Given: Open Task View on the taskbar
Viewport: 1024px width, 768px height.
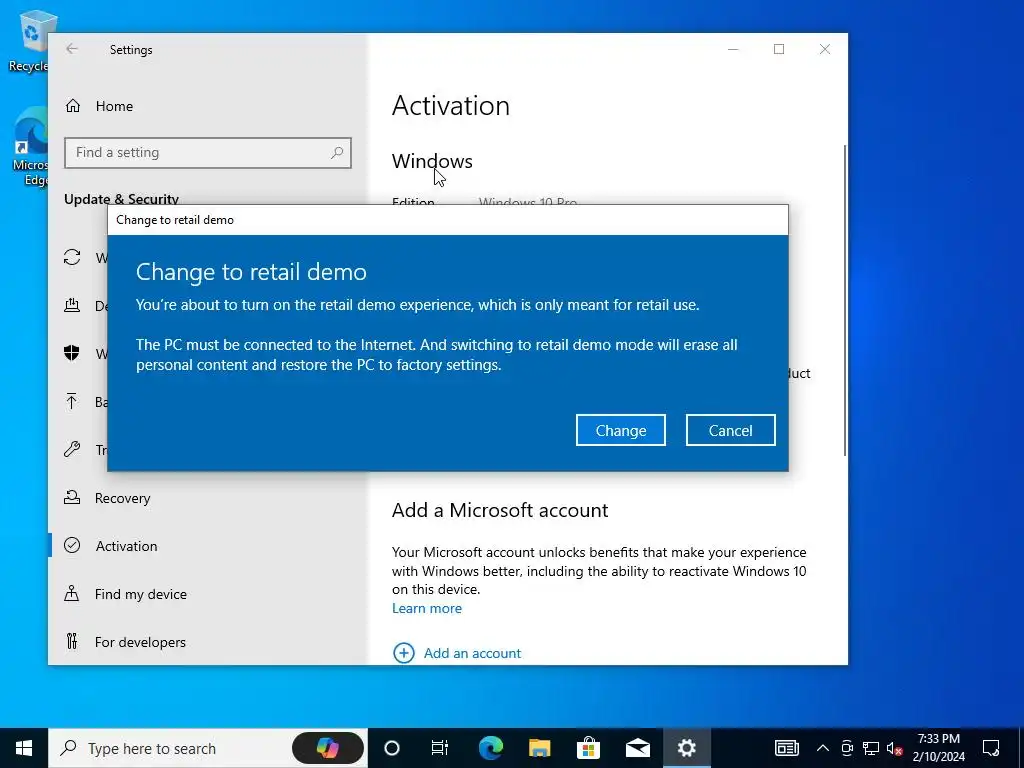Looking at the screenshot, I should coord(440,748).
